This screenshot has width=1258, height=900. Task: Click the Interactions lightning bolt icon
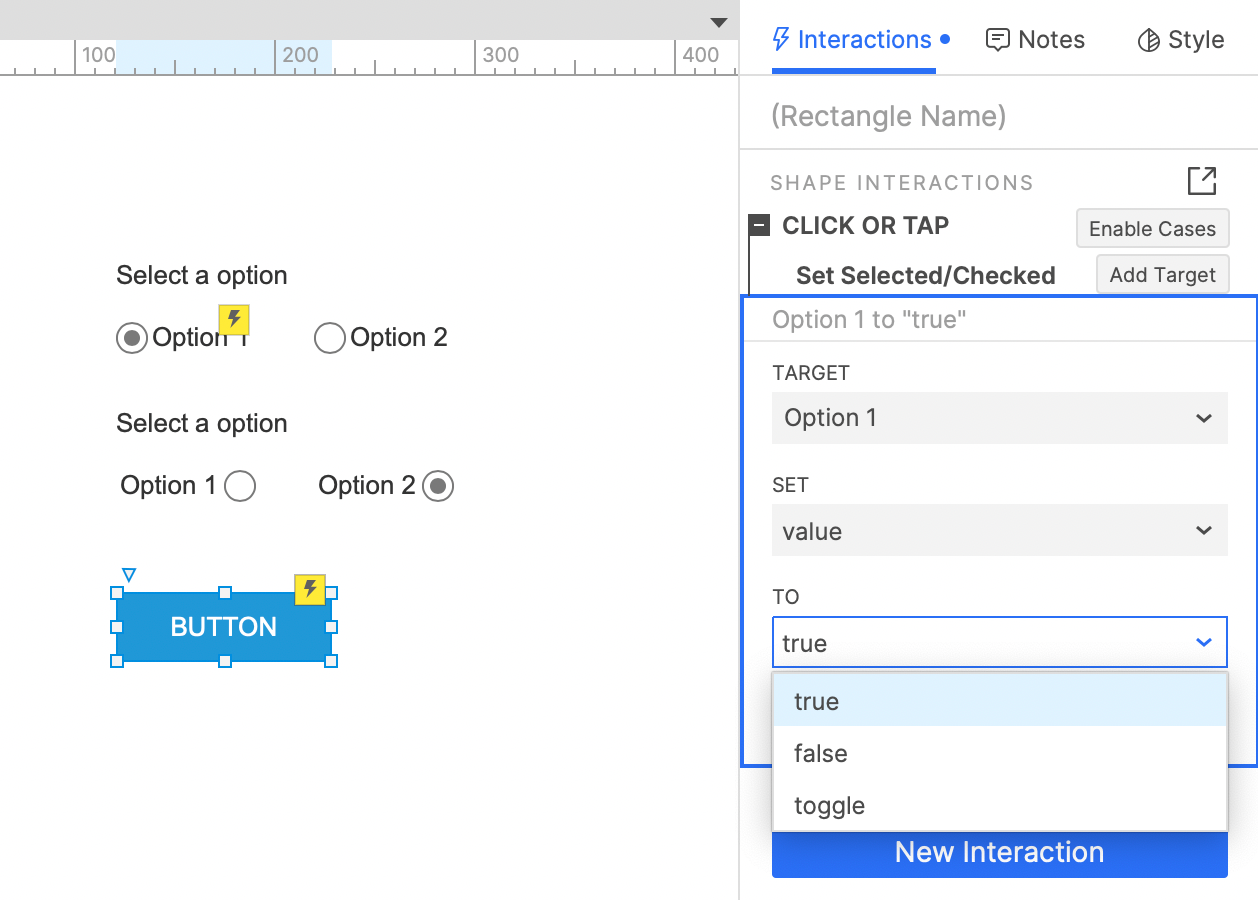pos(781,40)
